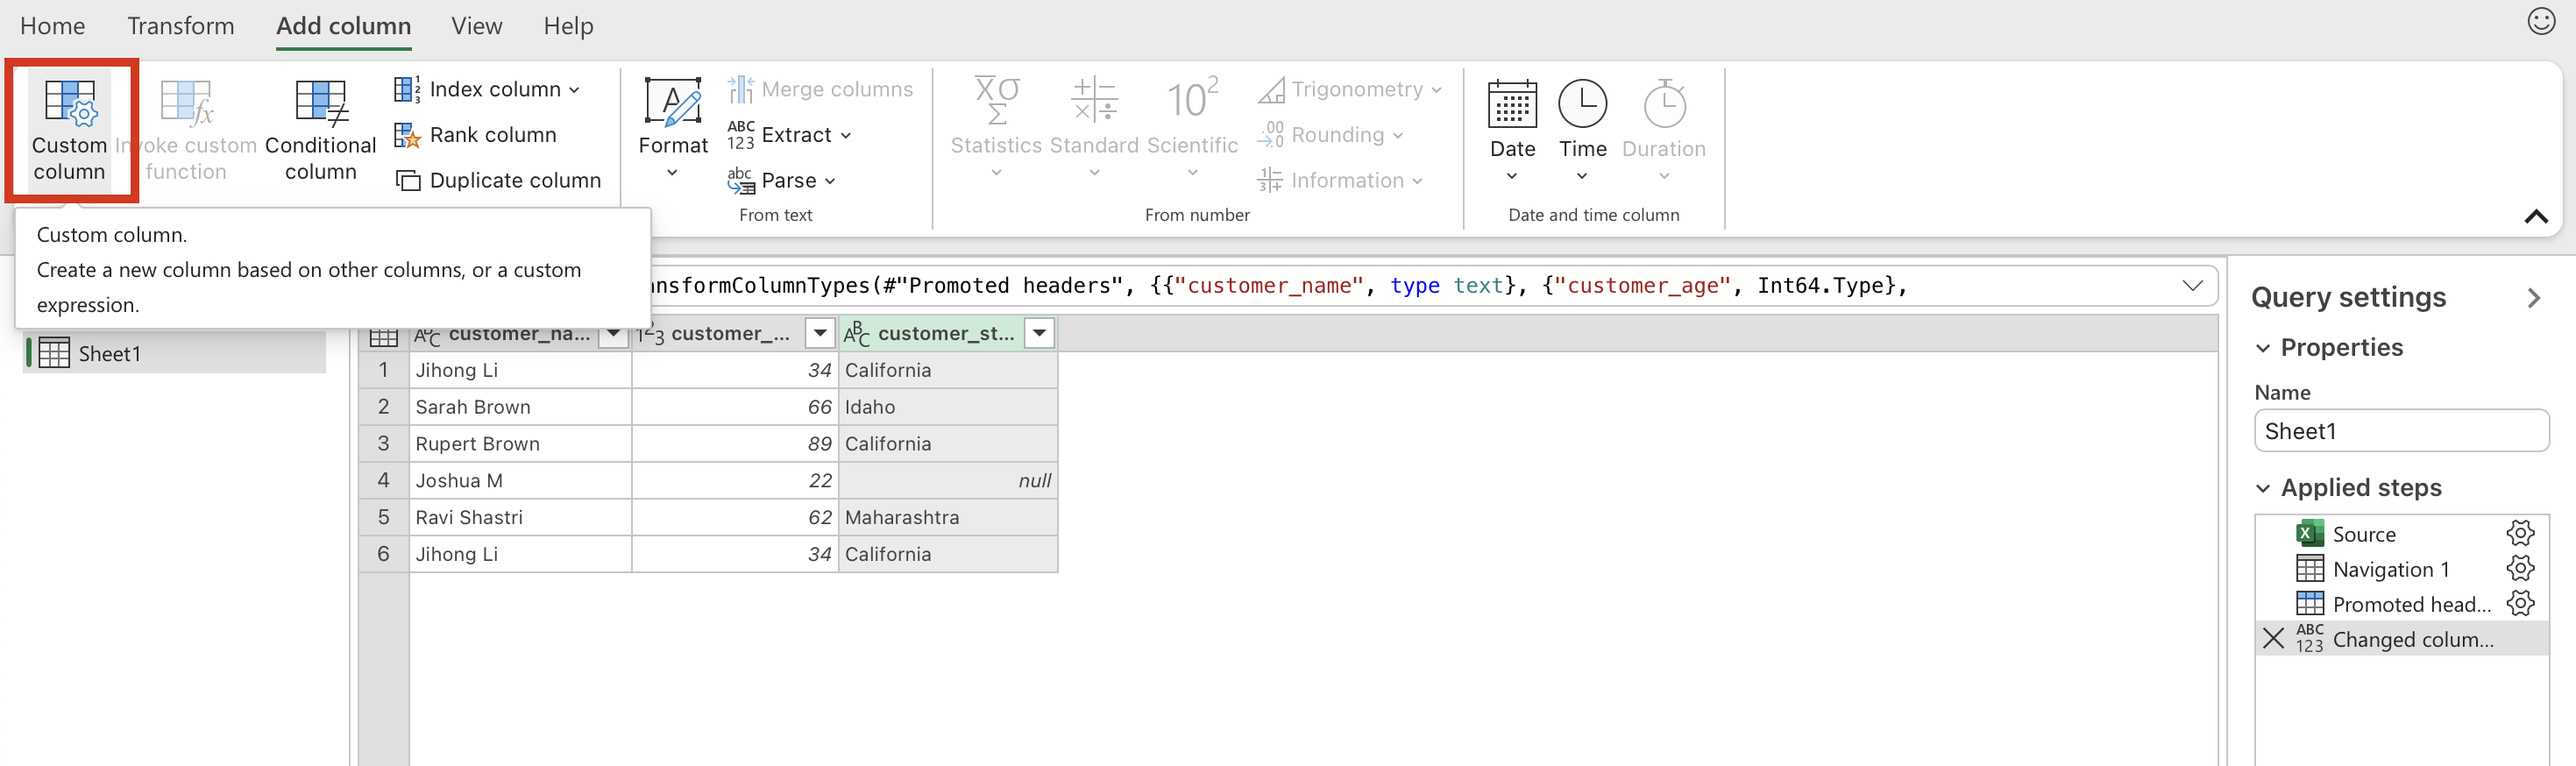Click the Custom column icon
Viewport: 2576px width, 766px height.
pyautogui.click(x=69, y=103)
